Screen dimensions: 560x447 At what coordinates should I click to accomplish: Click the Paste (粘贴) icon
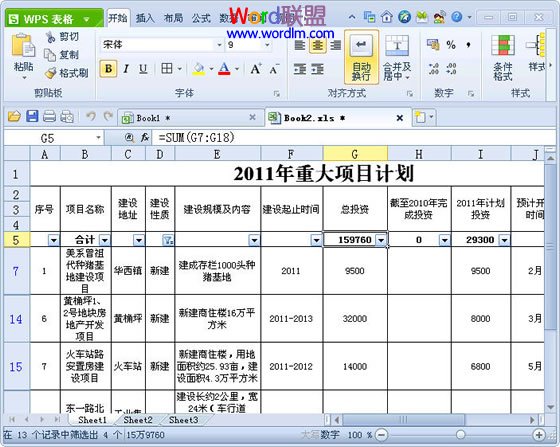pos(23,46)
